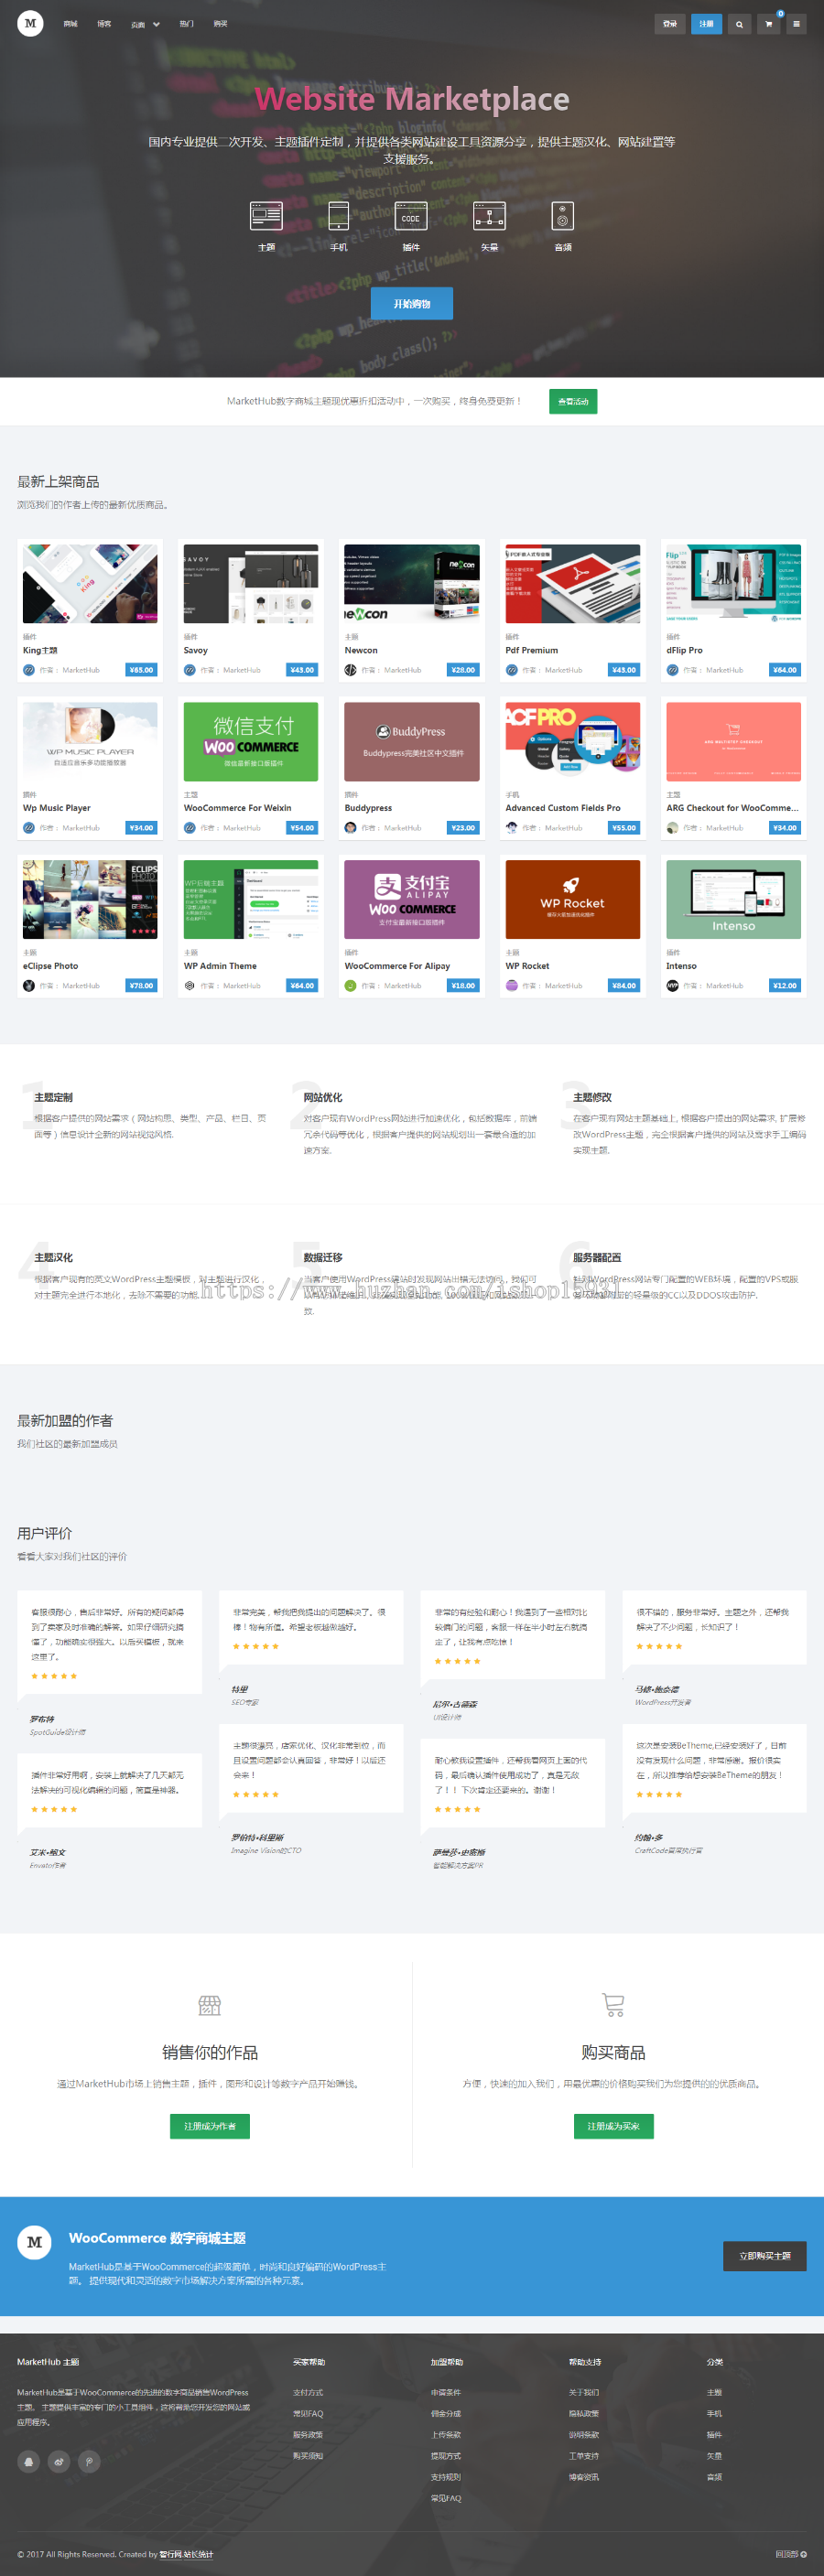The width and height of the screenshot is (824, 2576).
Task: Click the ¥12.00 price tag on Intenso
Action: point(785,986)
